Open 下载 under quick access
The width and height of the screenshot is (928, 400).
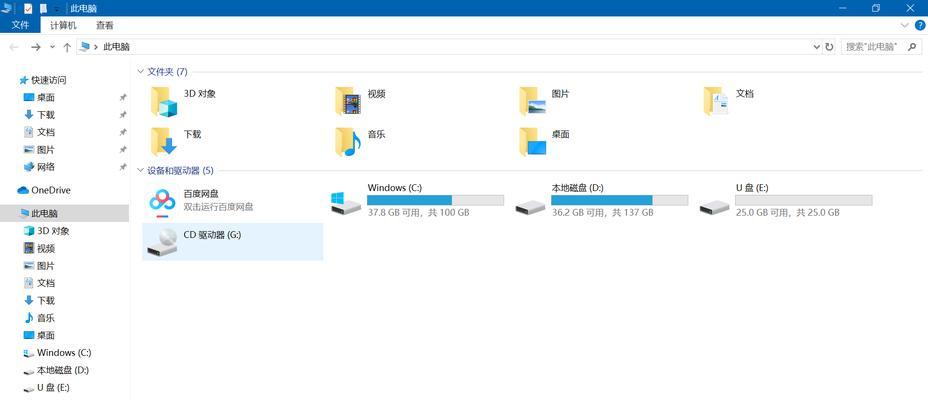tap(46, 115)
